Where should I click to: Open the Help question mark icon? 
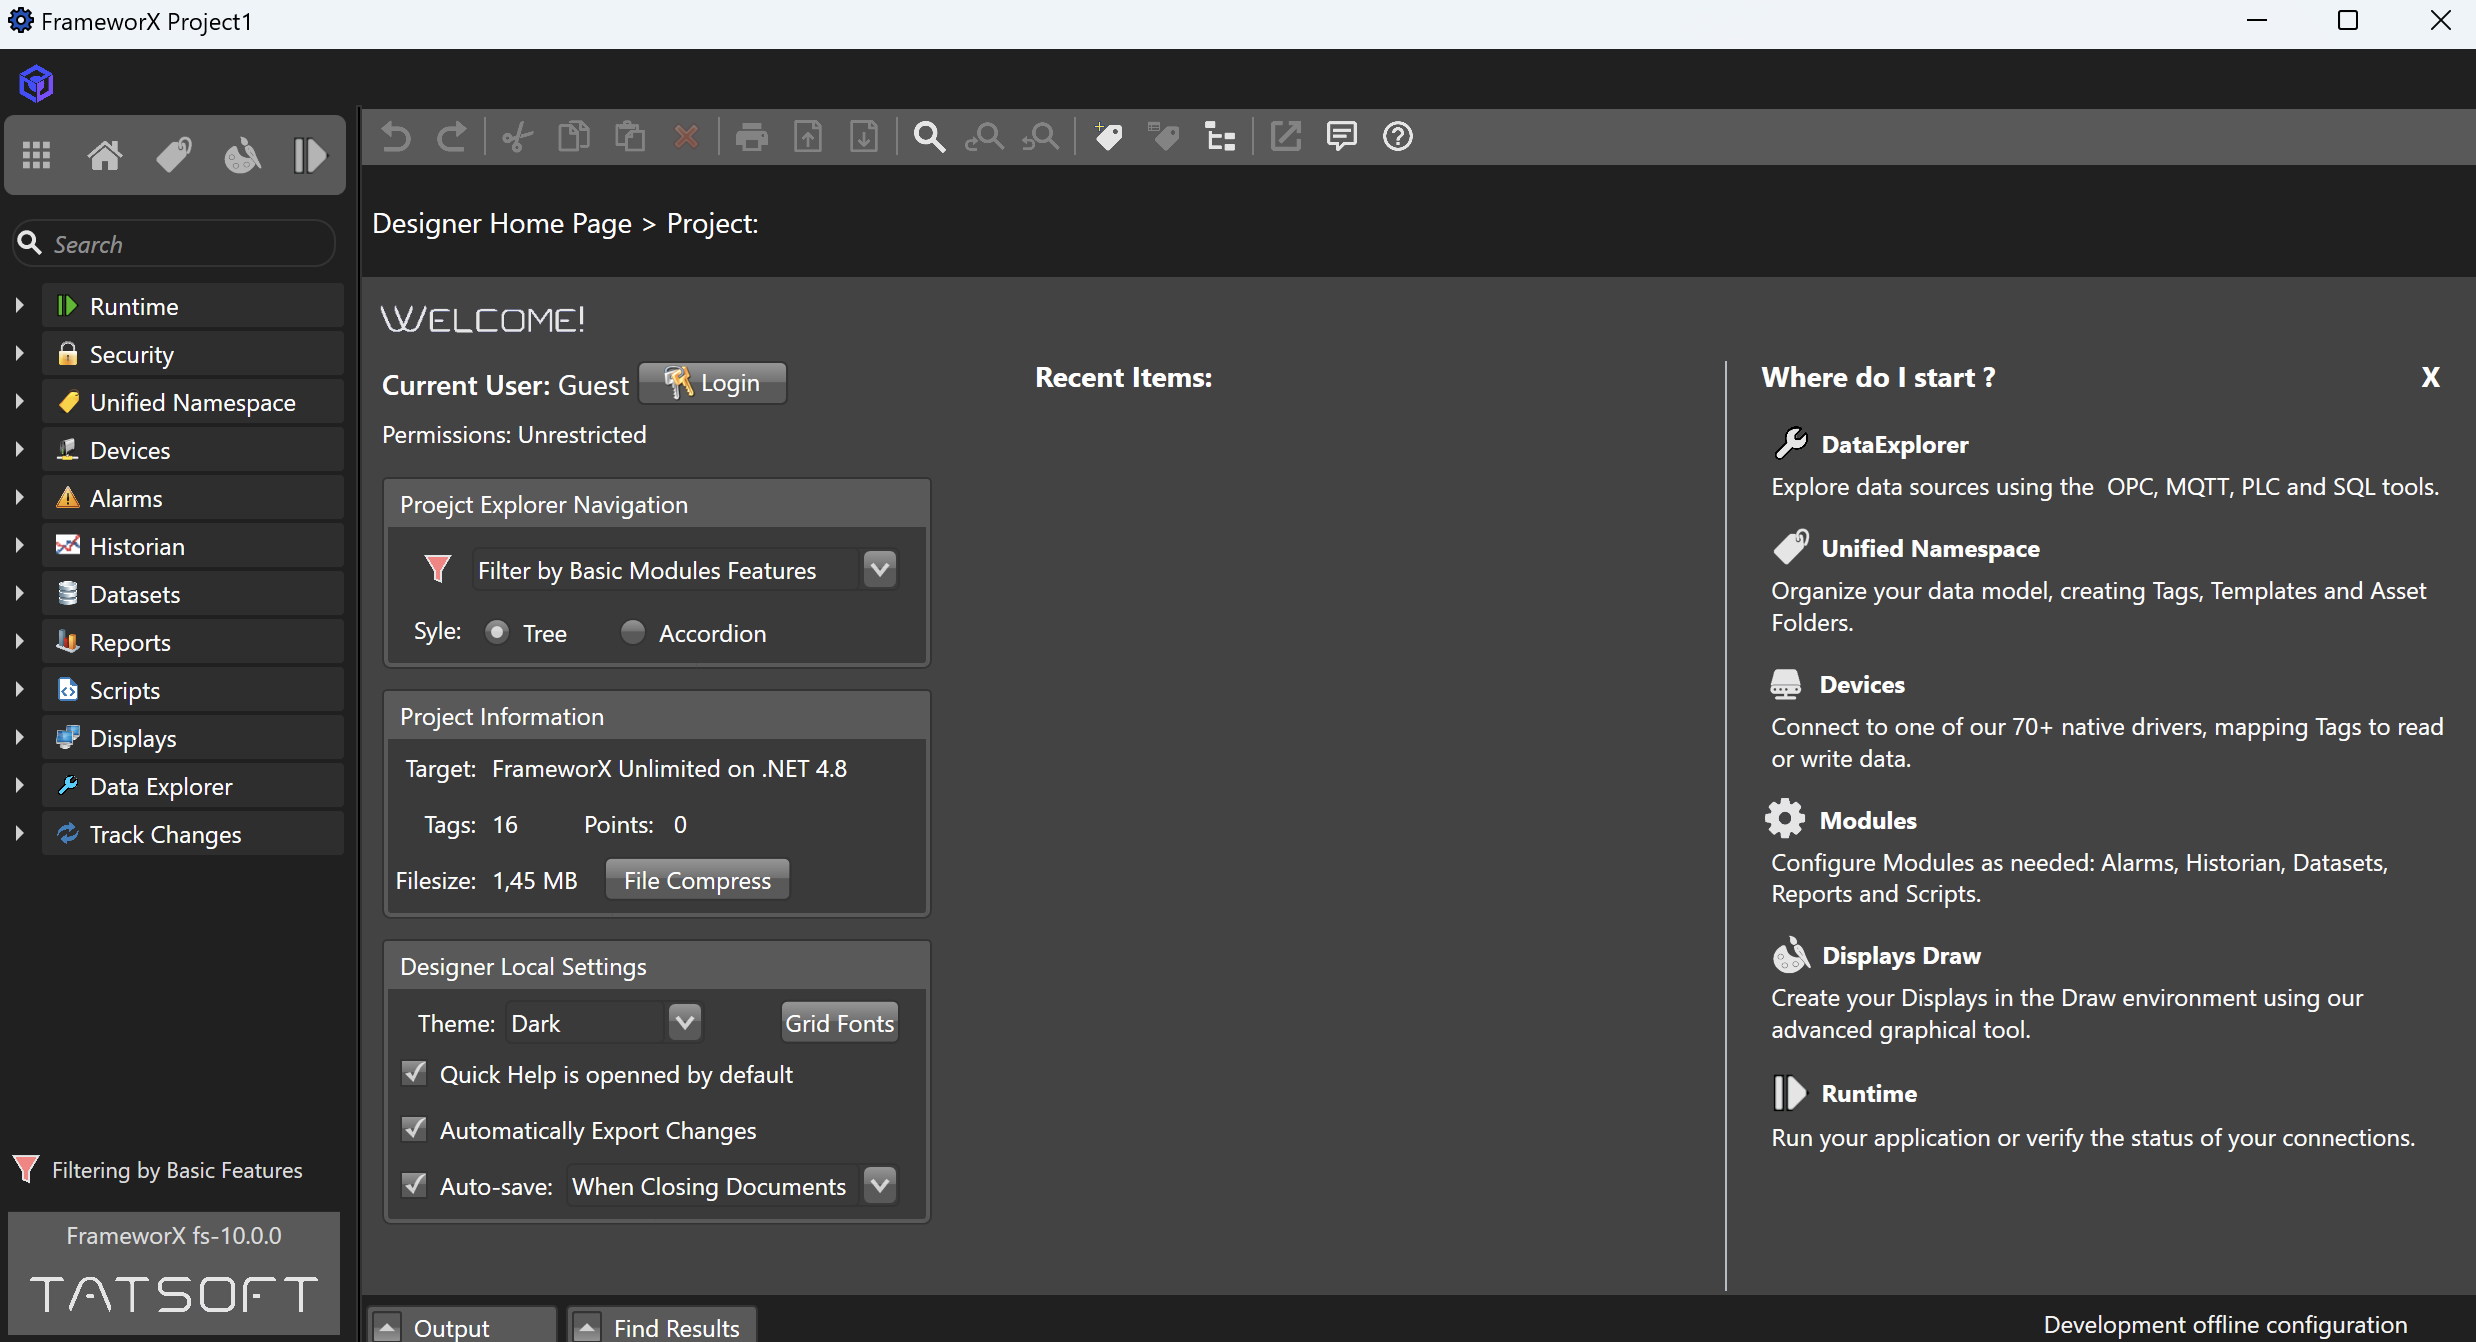(x=1398, y=136)
